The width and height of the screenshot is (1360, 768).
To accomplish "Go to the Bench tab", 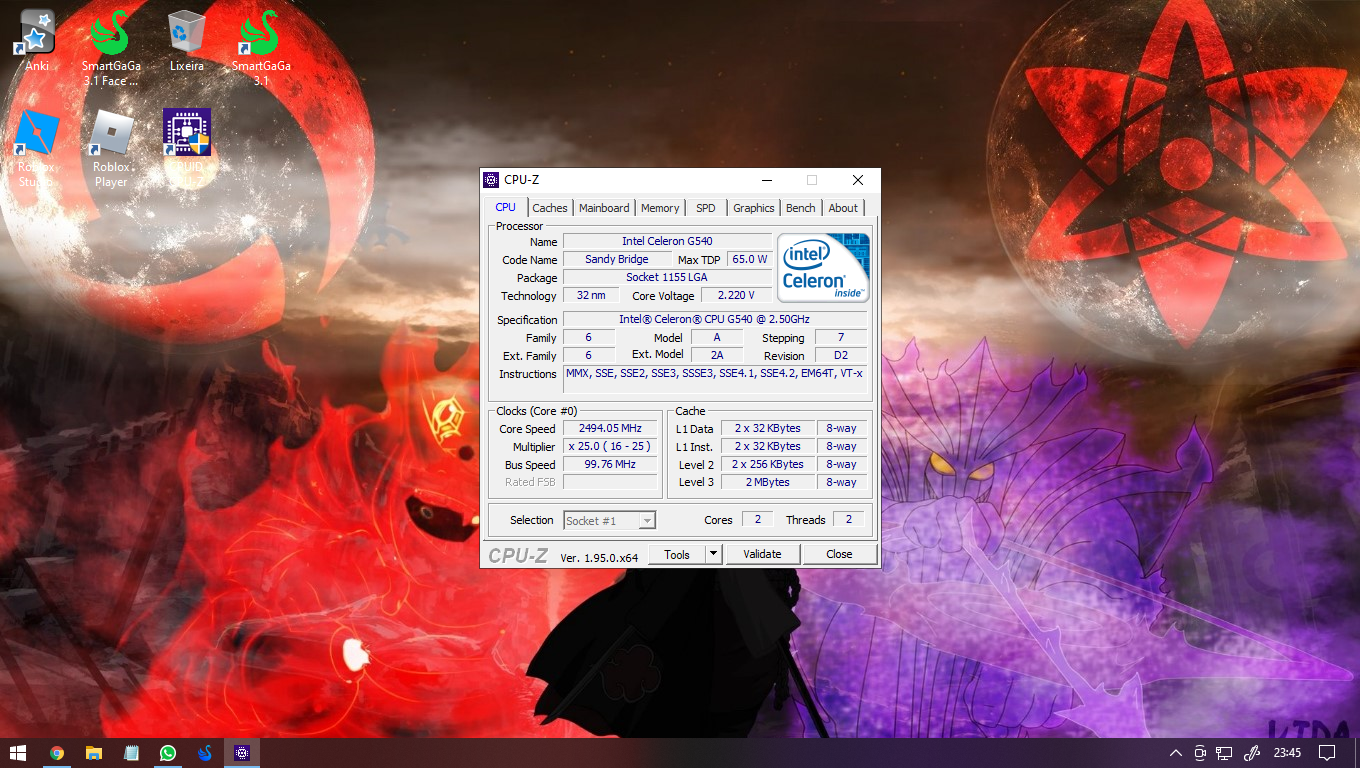I will click(800, 208).
